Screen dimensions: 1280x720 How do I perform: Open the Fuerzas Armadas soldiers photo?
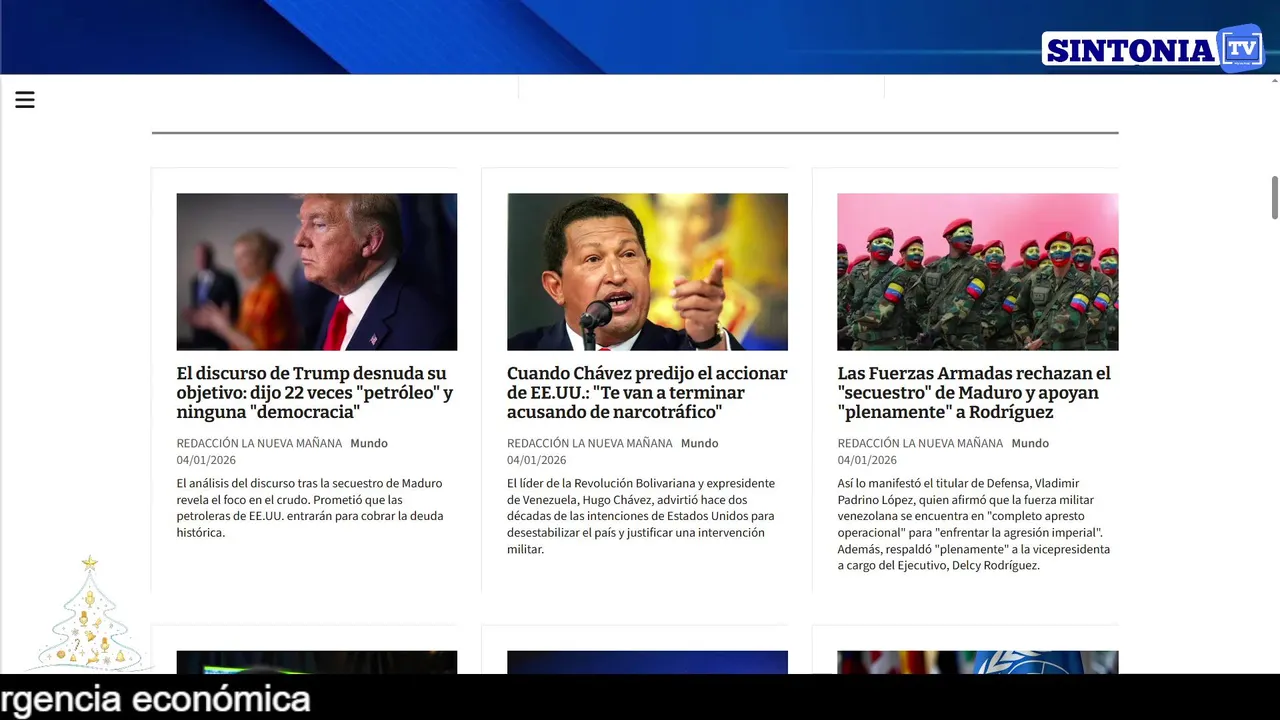coord(978,272)
